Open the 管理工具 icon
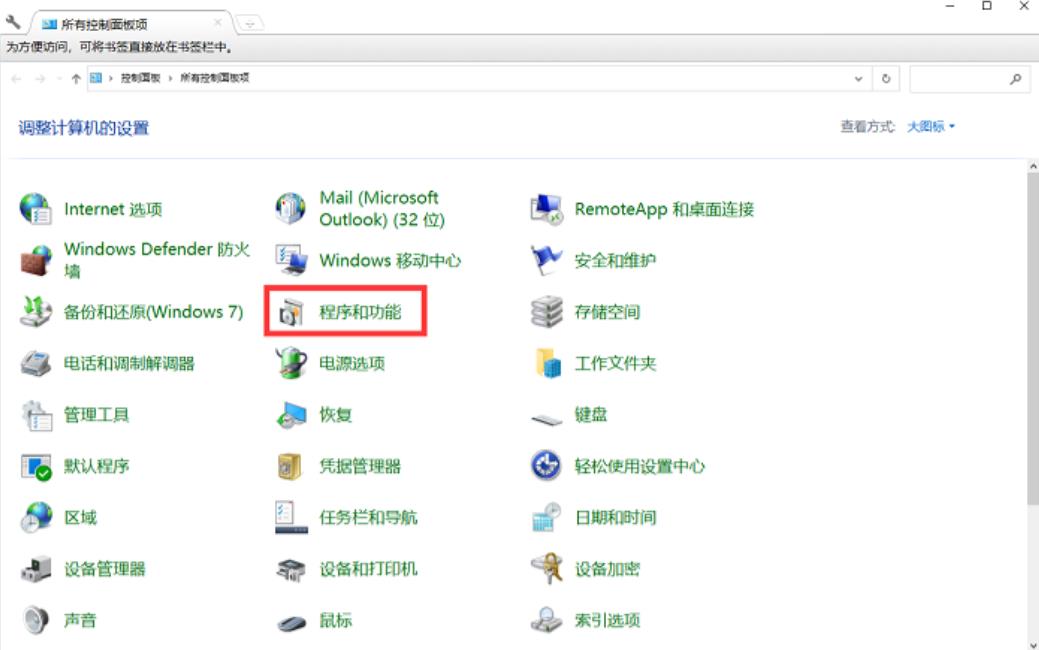The width and height of the screenshot is (1039, 650). pyautogui.click(x=35, y=415)
